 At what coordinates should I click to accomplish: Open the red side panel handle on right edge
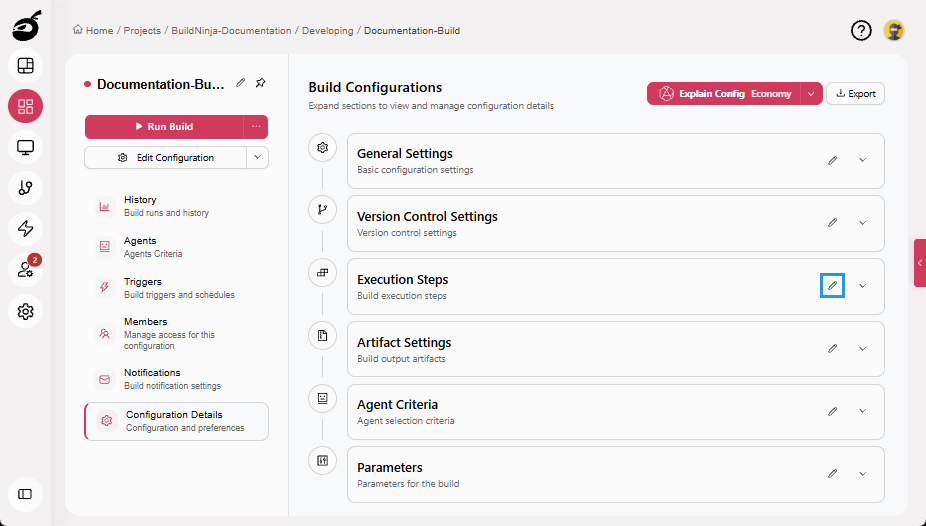pos(920,263)
